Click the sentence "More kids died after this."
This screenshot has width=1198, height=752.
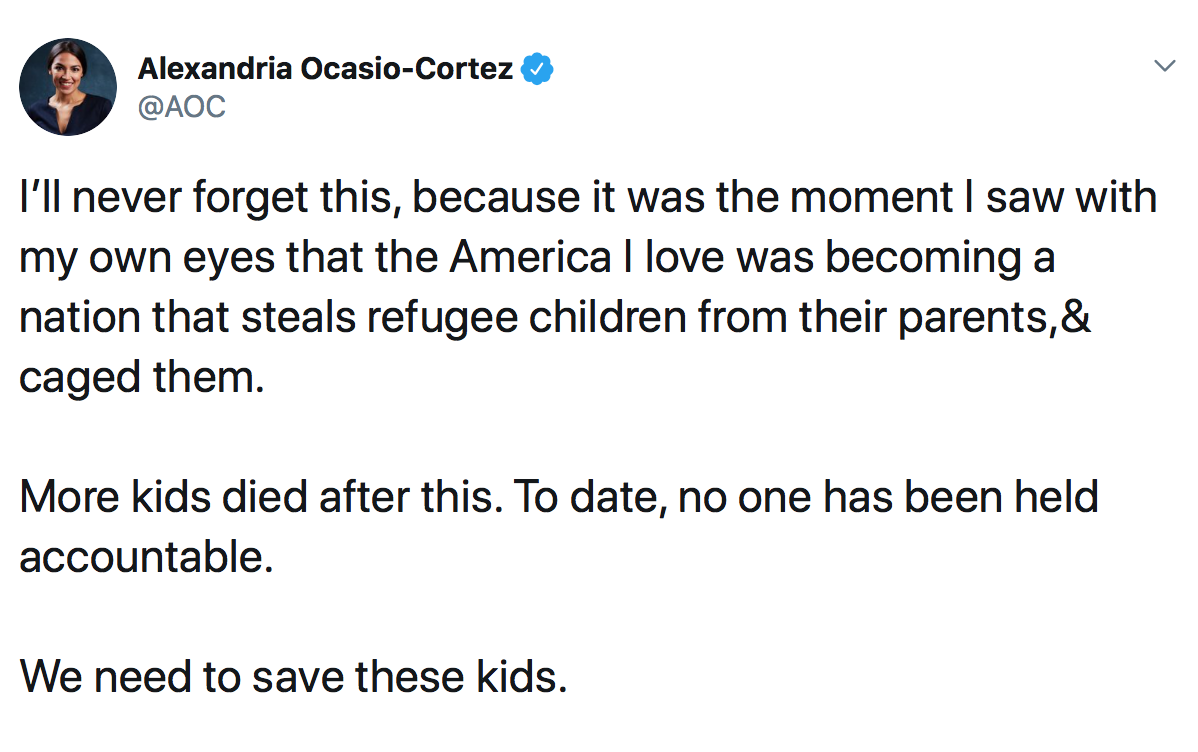click(261, 497)
